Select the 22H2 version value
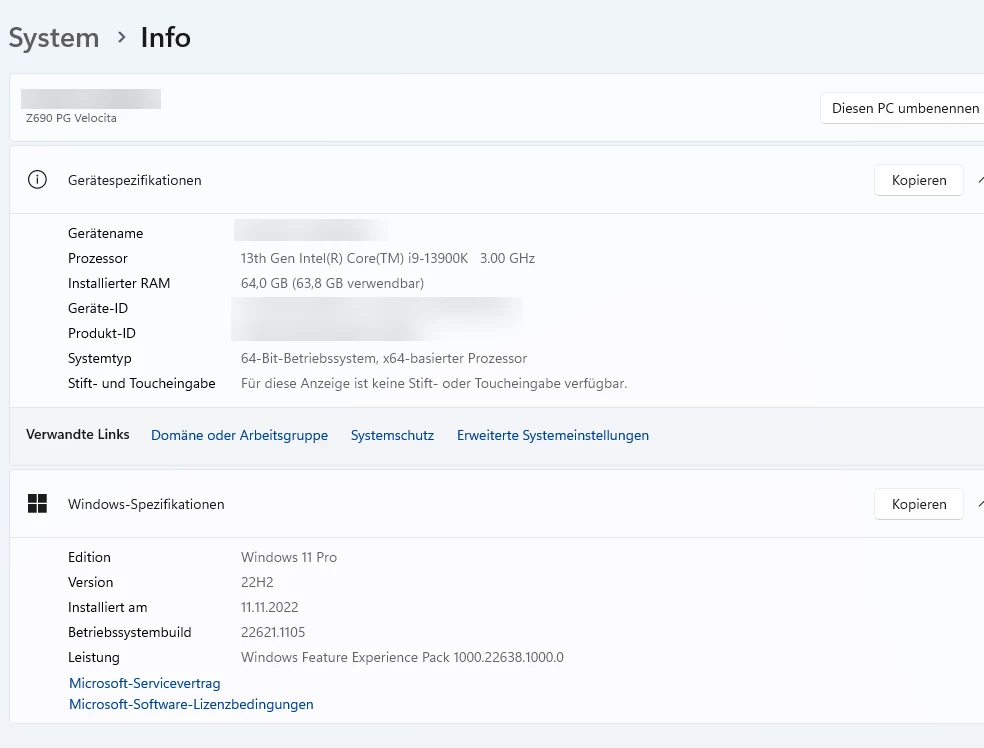The image size is (984, 748). coord(257,582)
